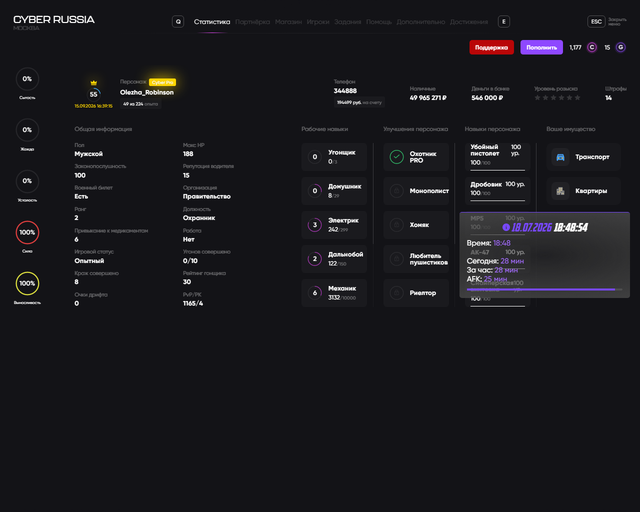
Task: Click the phone balance руб. на счету
Action: tap(359, 102)
